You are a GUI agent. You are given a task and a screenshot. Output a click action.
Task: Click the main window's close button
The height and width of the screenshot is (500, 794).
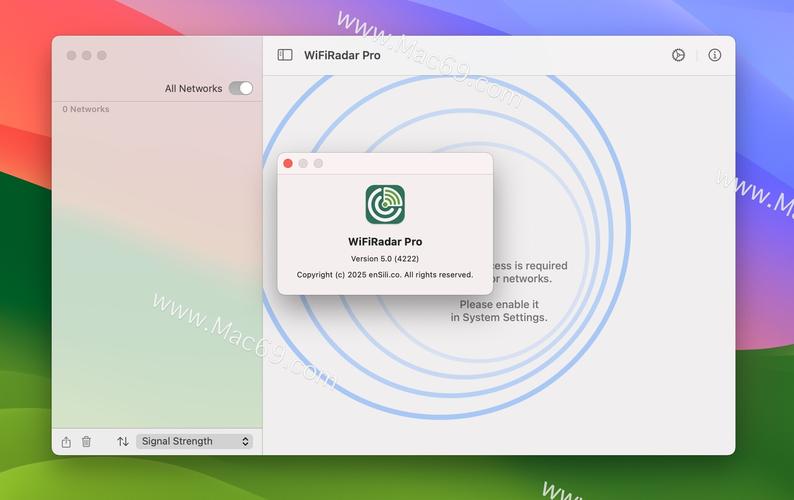(x=71, y=56)
